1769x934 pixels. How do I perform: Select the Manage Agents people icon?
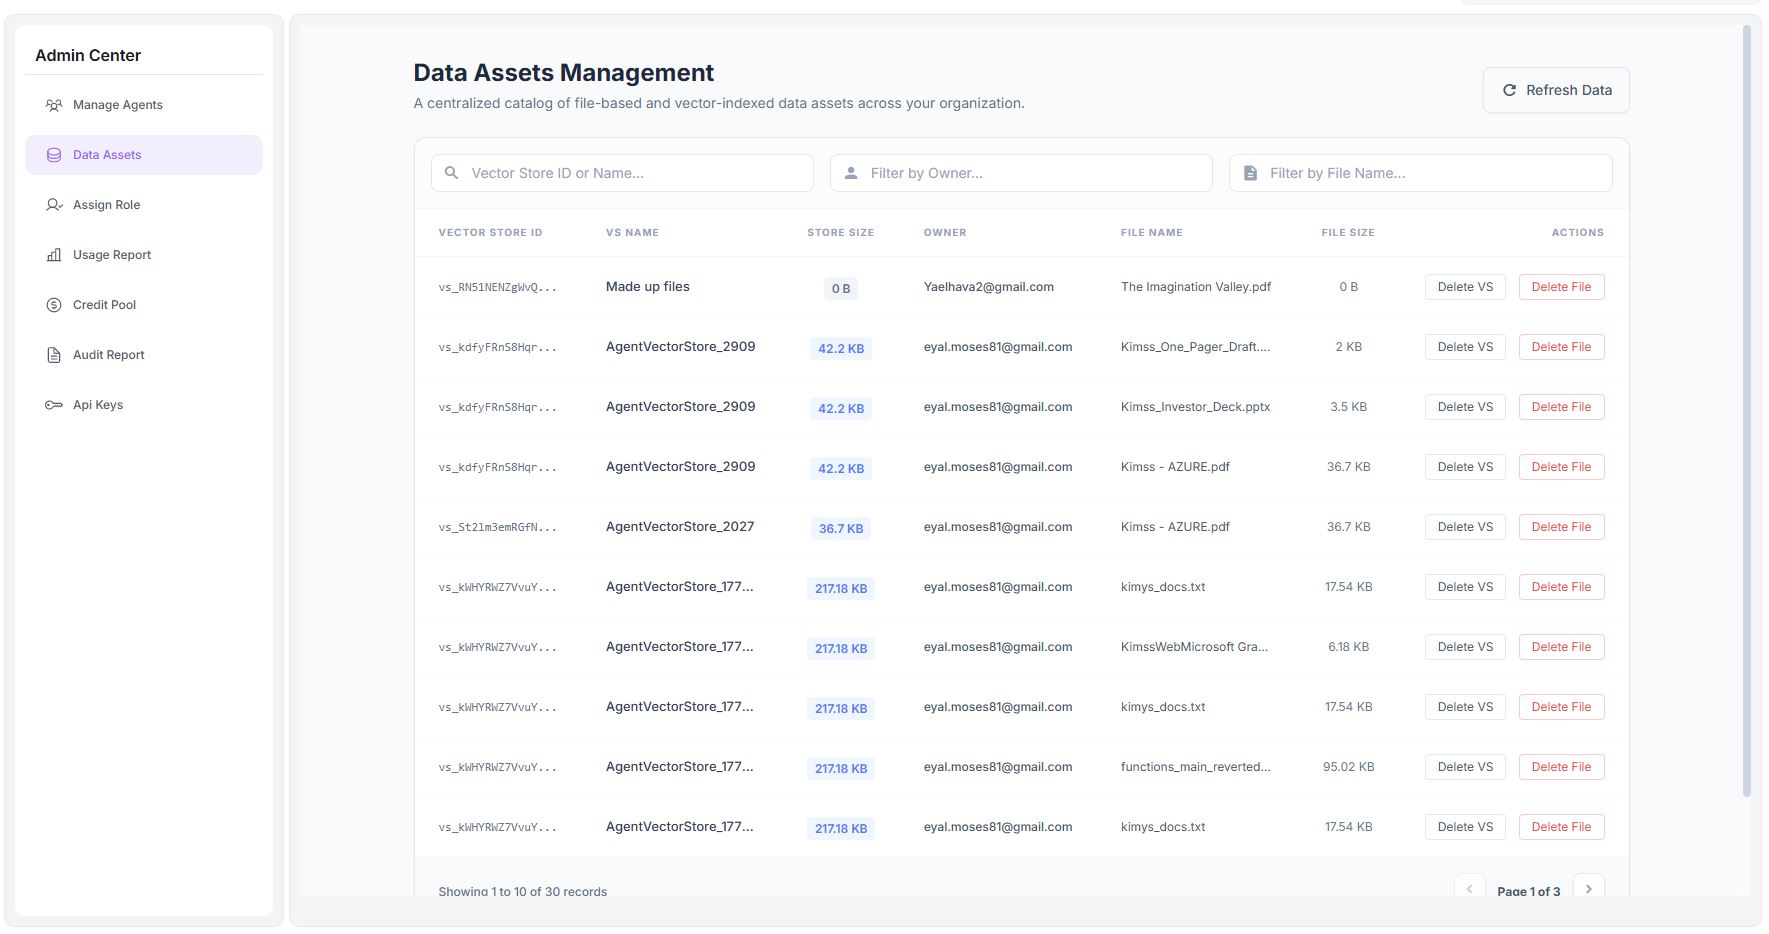[x=52, y=104]
